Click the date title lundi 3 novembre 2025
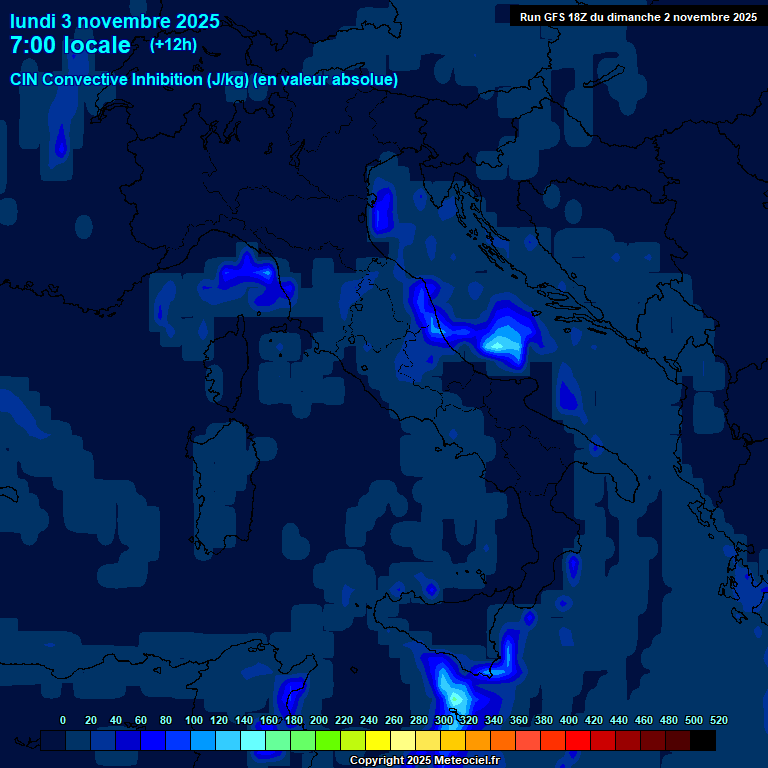768x768 pixels. [115, 21]
